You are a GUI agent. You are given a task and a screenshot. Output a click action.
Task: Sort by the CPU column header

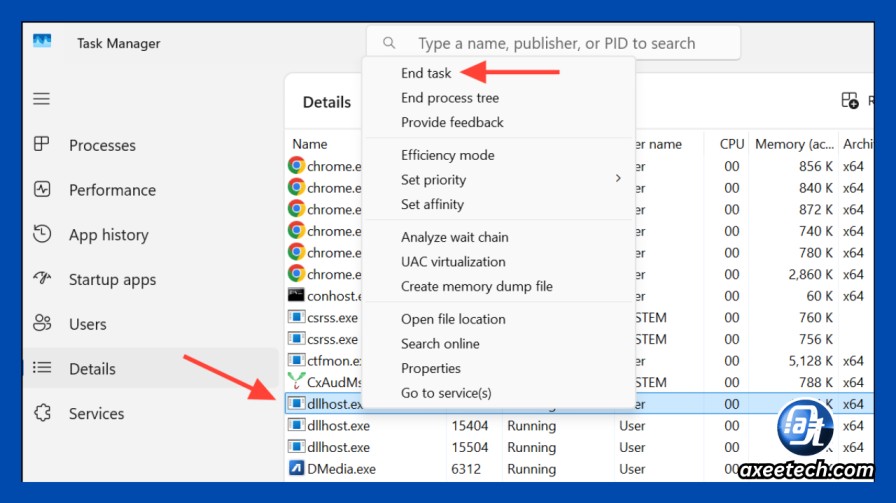click(731, 144)
